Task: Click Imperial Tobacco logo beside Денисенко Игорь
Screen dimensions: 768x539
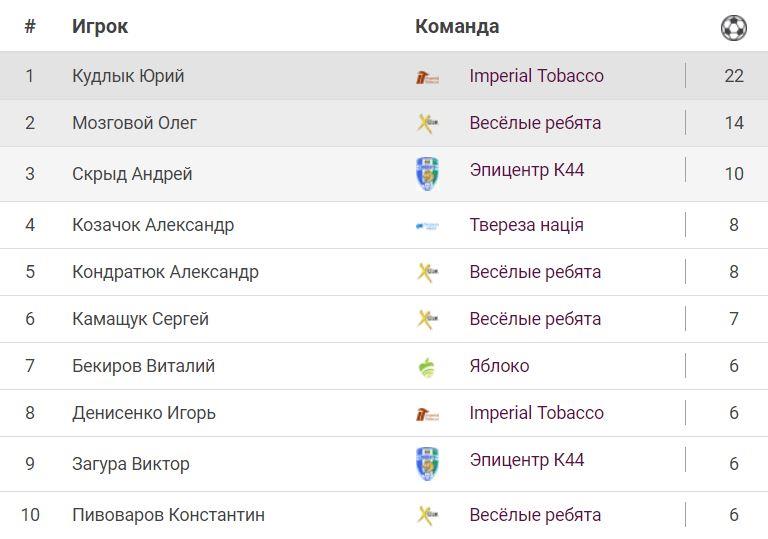Action: click(x=427, y=414)
